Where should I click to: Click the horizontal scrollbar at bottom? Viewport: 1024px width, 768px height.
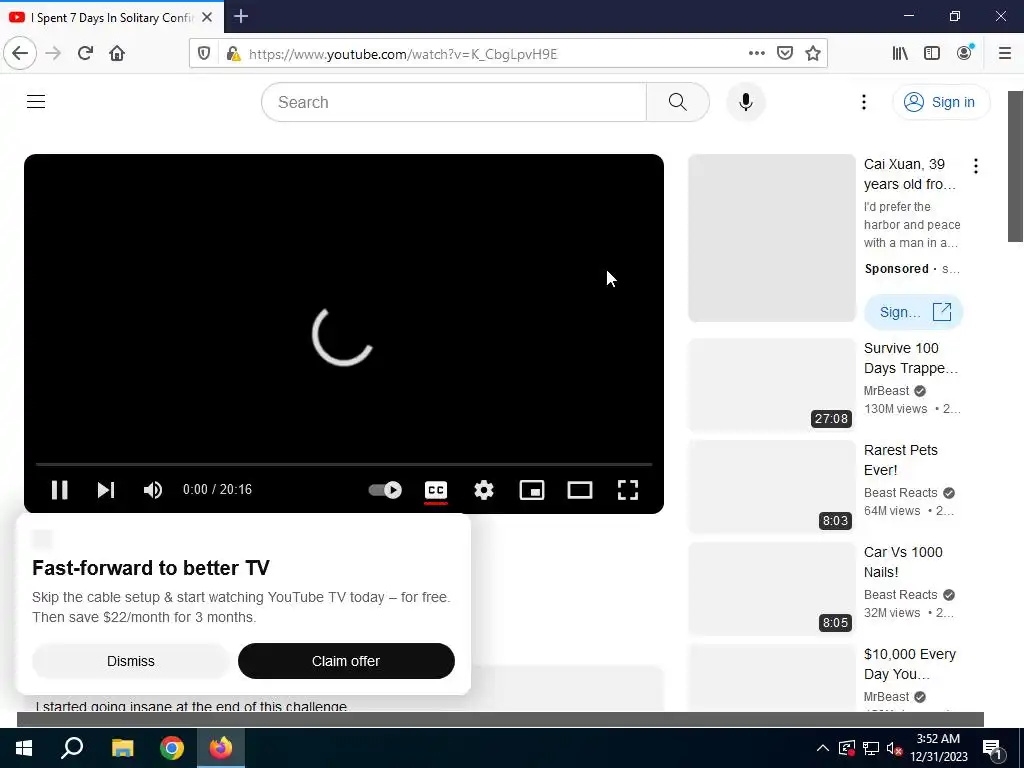coord(500,719)
